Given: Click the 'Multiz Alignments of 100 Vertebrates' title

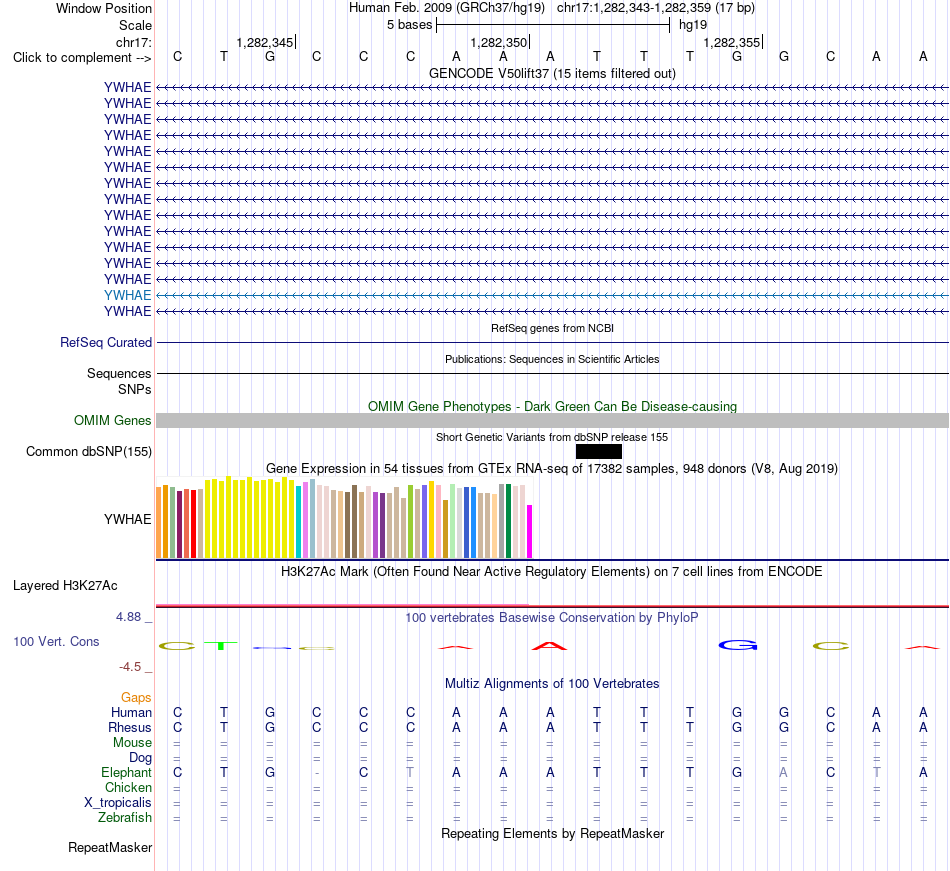Looking at the screenshot, I should pyautogui.click(x=552, y=684).
